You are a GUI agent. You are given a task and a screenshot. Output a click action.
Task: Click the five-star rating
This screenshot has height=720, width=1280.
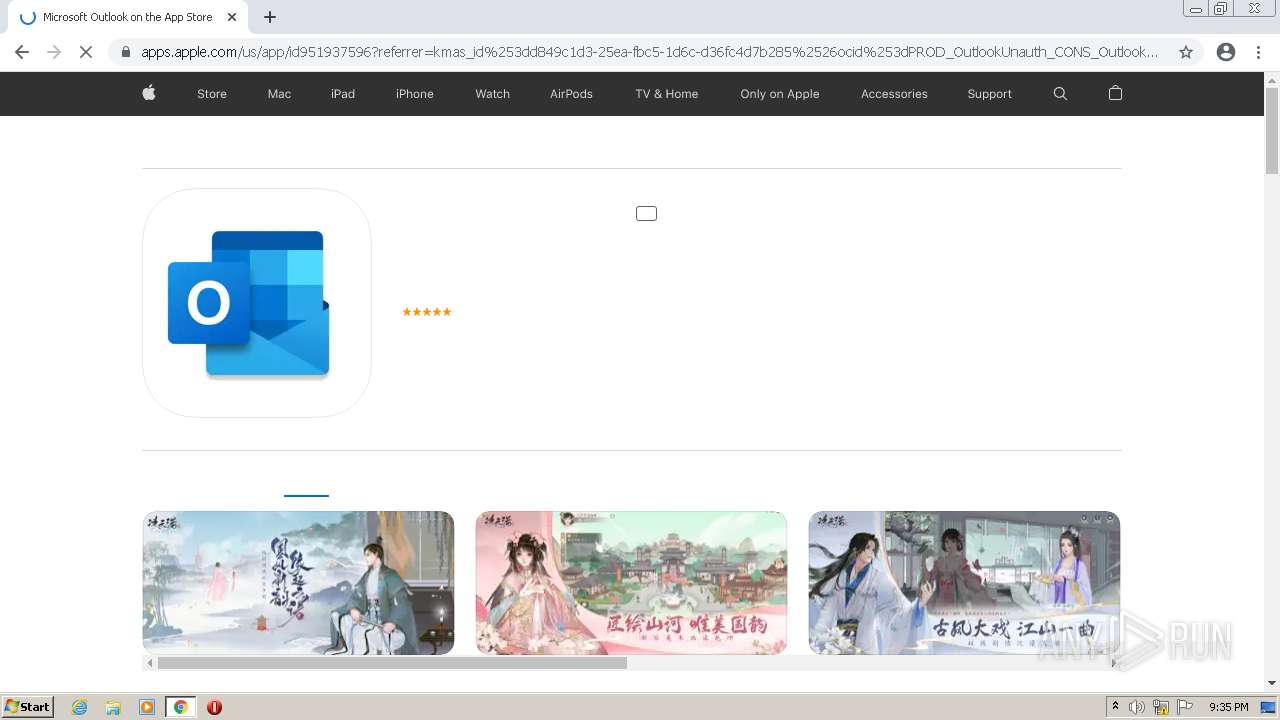pos(427,312)
